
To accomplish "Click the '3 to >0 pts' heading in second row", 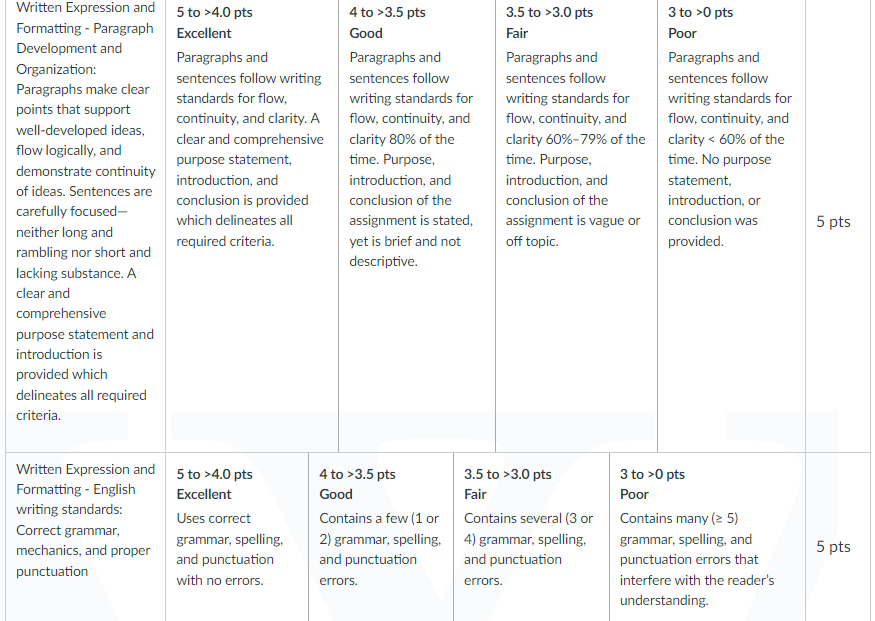I will coord(652,474).
